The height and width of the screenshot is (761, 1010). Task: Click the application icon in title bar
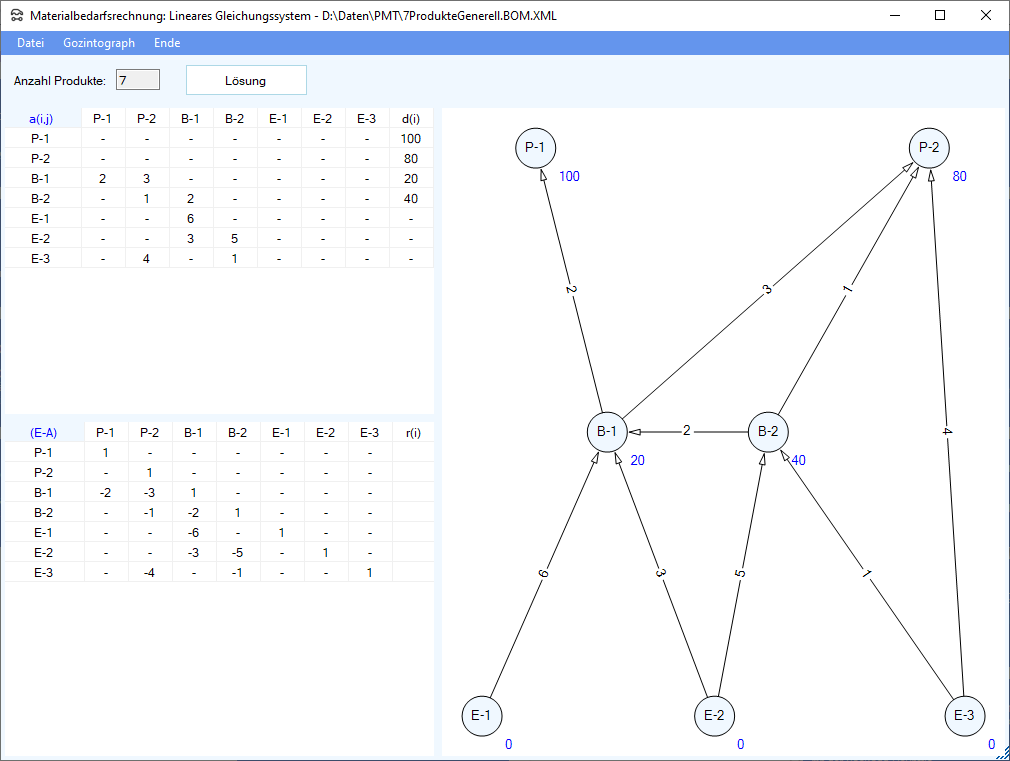[x=17, y=16]
